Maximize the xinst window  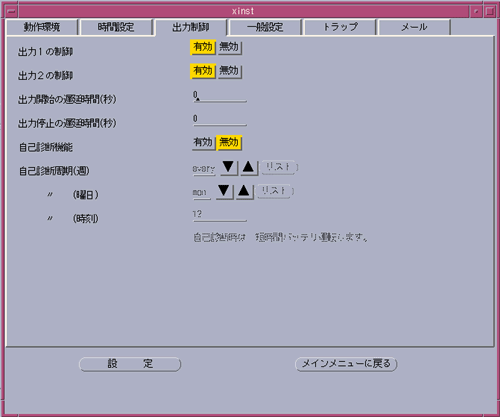(490, 11)
